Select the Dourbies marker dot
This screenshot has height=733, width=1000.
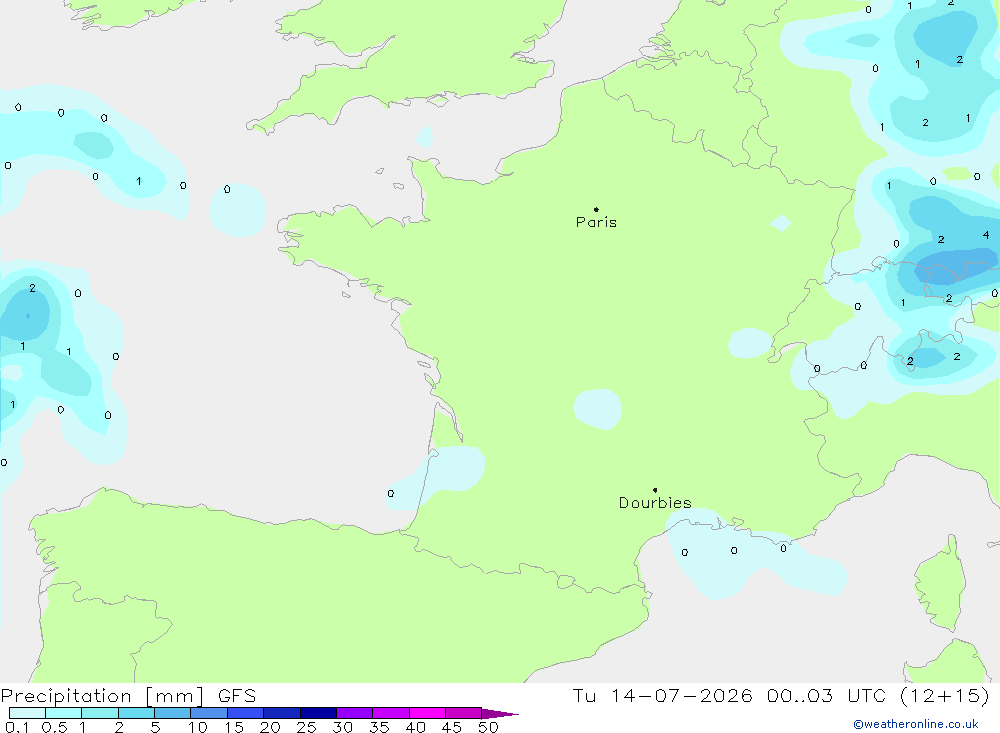655,490
